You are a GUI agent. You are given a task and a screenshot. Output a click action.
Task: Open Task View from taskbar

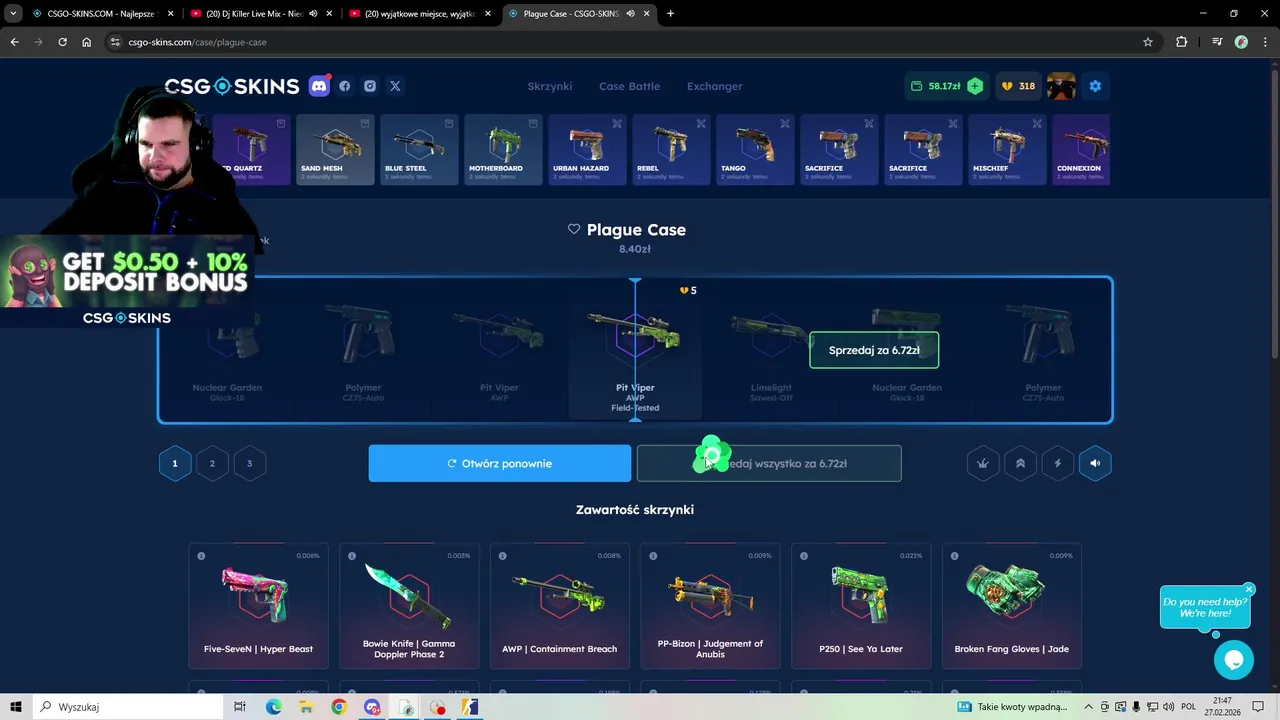point(240,707)
